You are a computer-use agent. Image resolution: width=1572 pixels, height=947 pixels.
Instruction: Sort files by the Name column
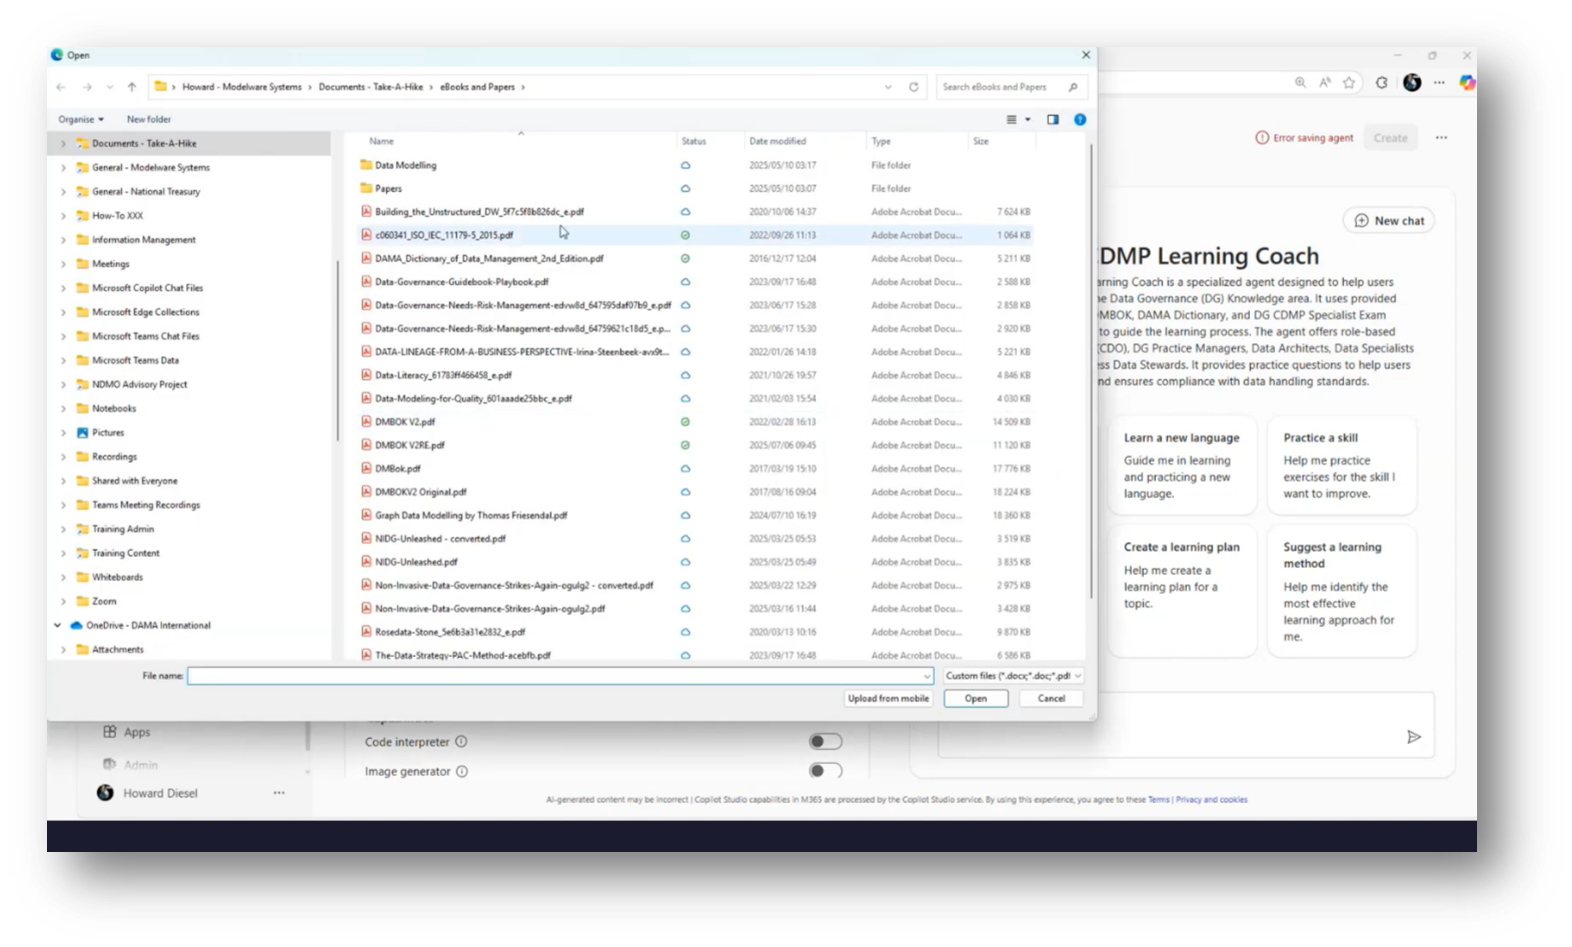point(381,141)
